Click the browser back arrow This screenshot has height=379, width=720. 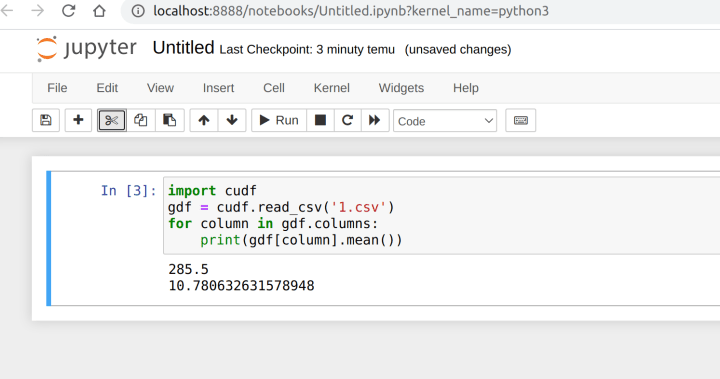coord(6,11)
